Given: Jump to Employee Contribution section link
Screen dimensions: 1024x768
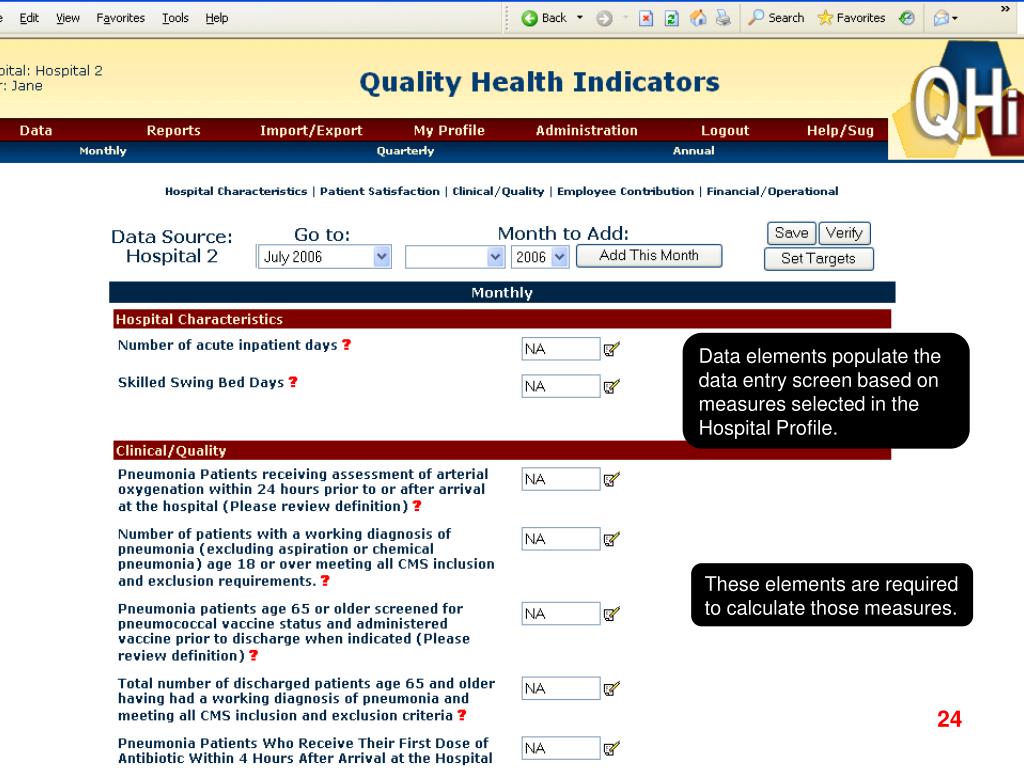Looking at the screenshot, I should 625,191.
